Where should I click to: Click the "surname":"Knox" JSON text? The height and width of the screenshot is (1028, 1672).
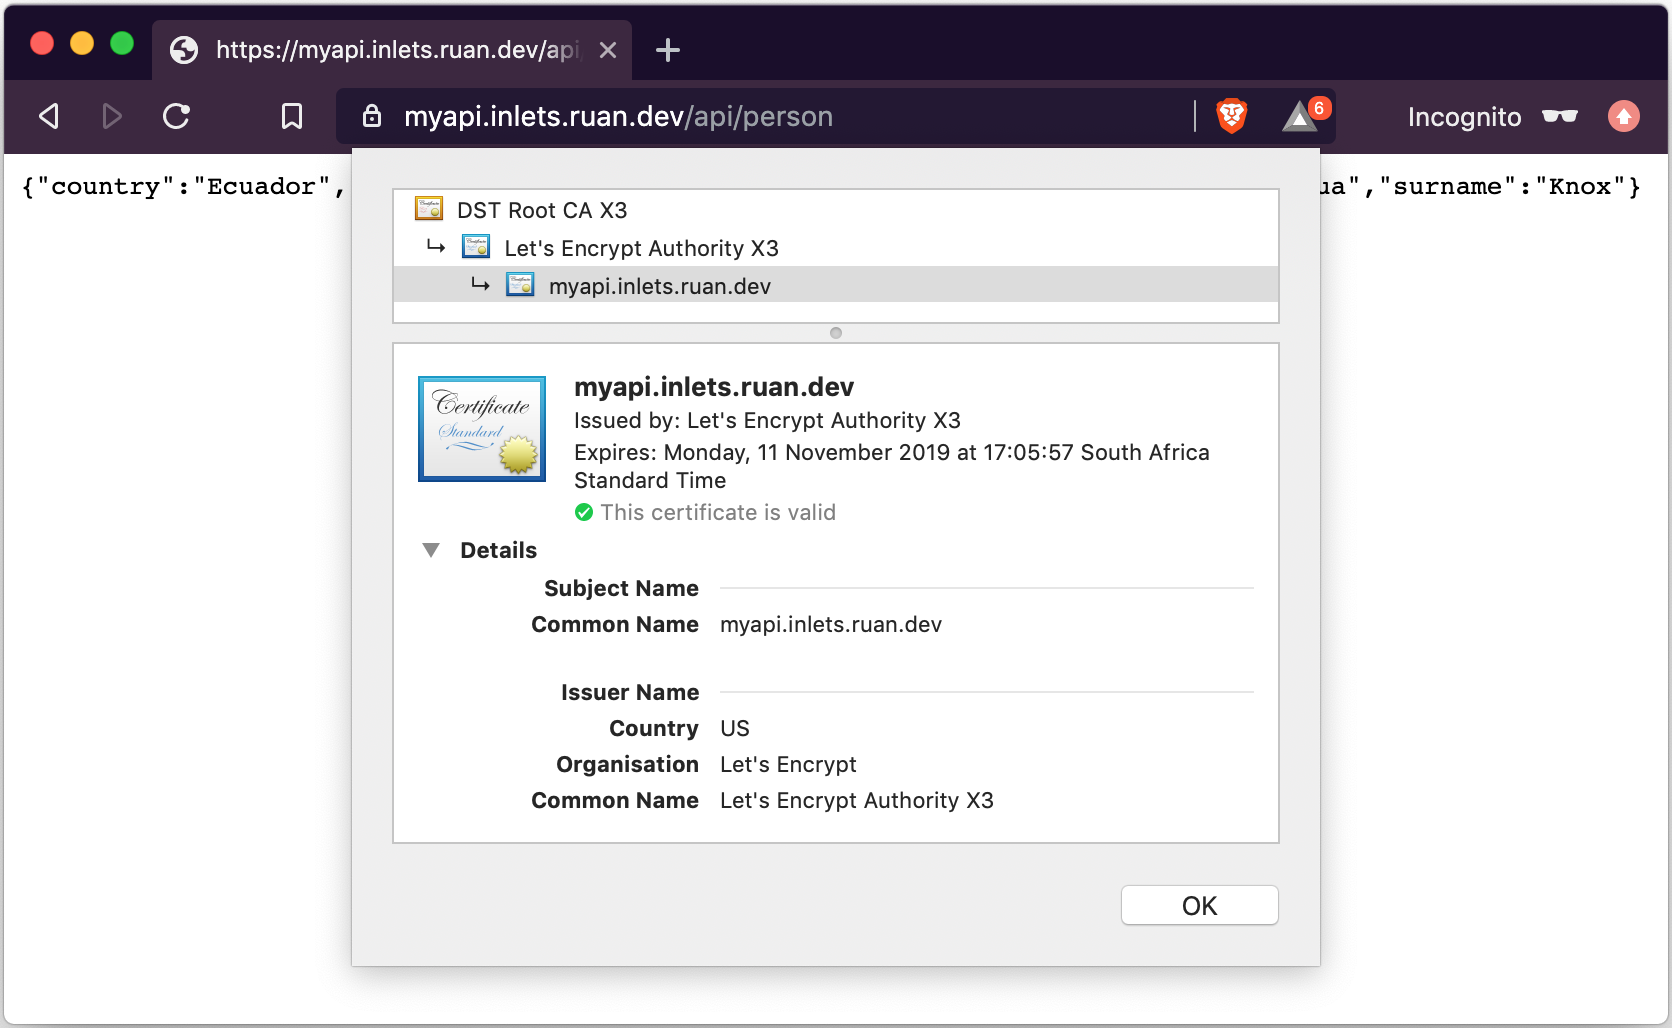1509,186
